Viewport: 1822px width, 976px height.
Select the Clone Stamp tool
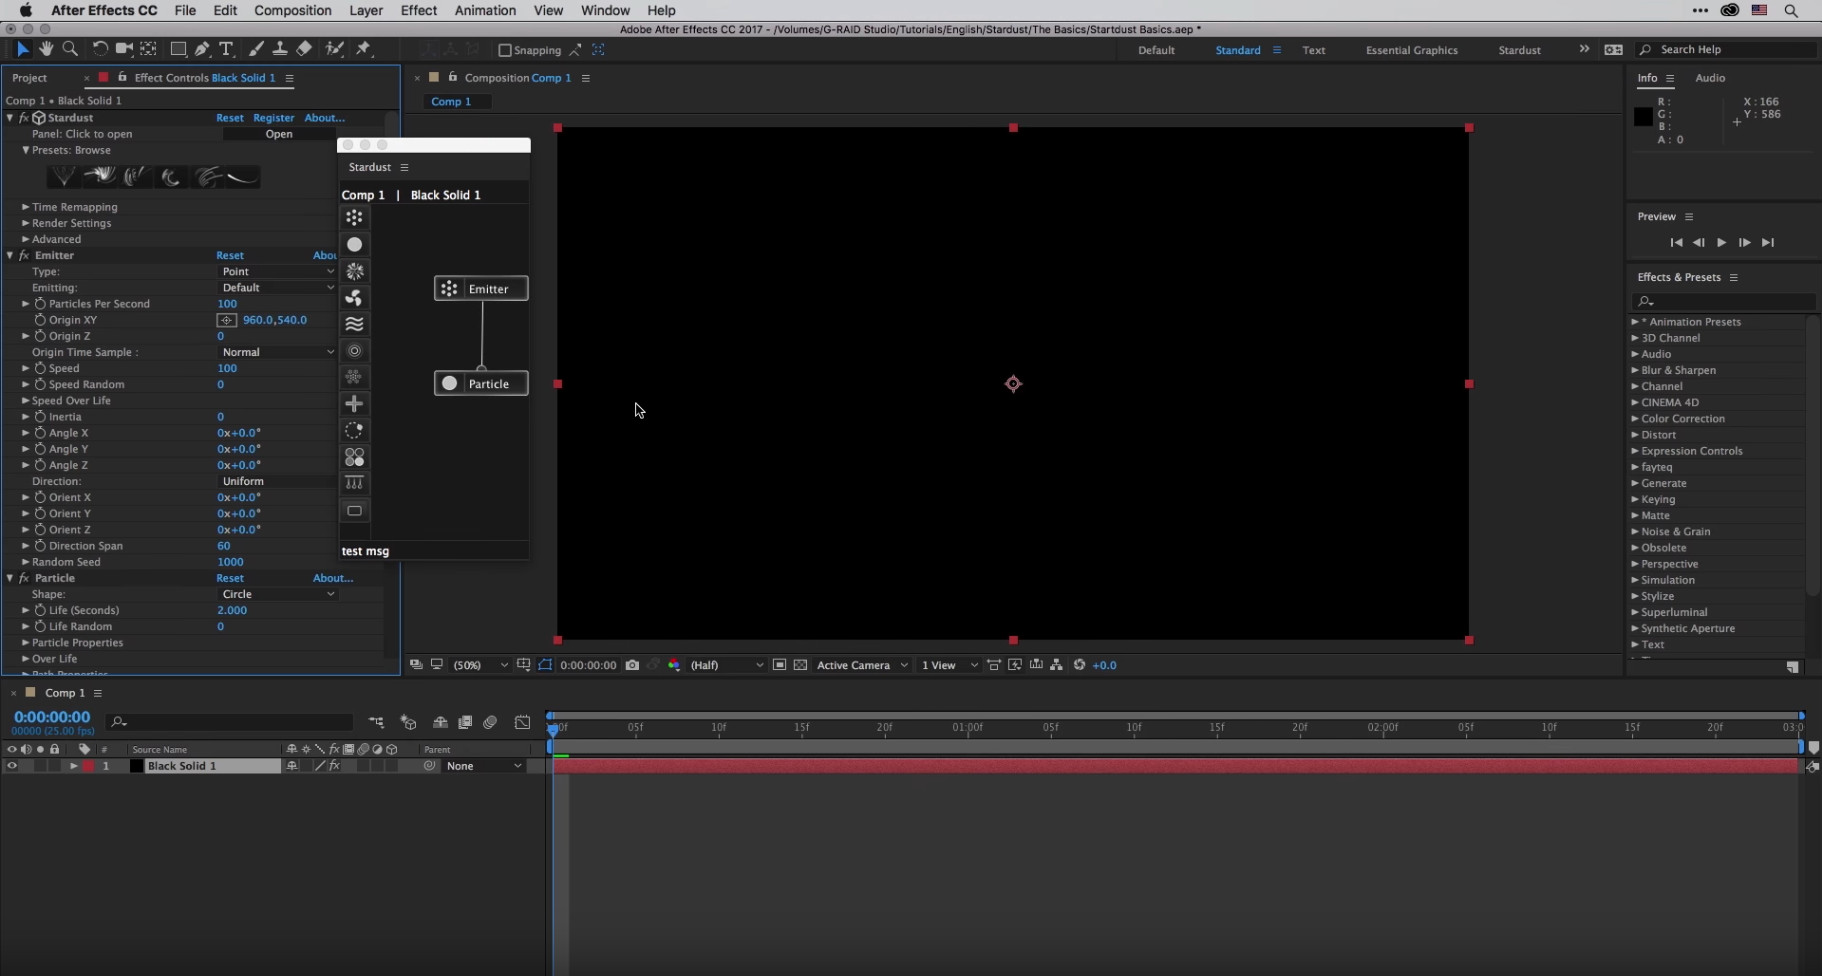280,49
